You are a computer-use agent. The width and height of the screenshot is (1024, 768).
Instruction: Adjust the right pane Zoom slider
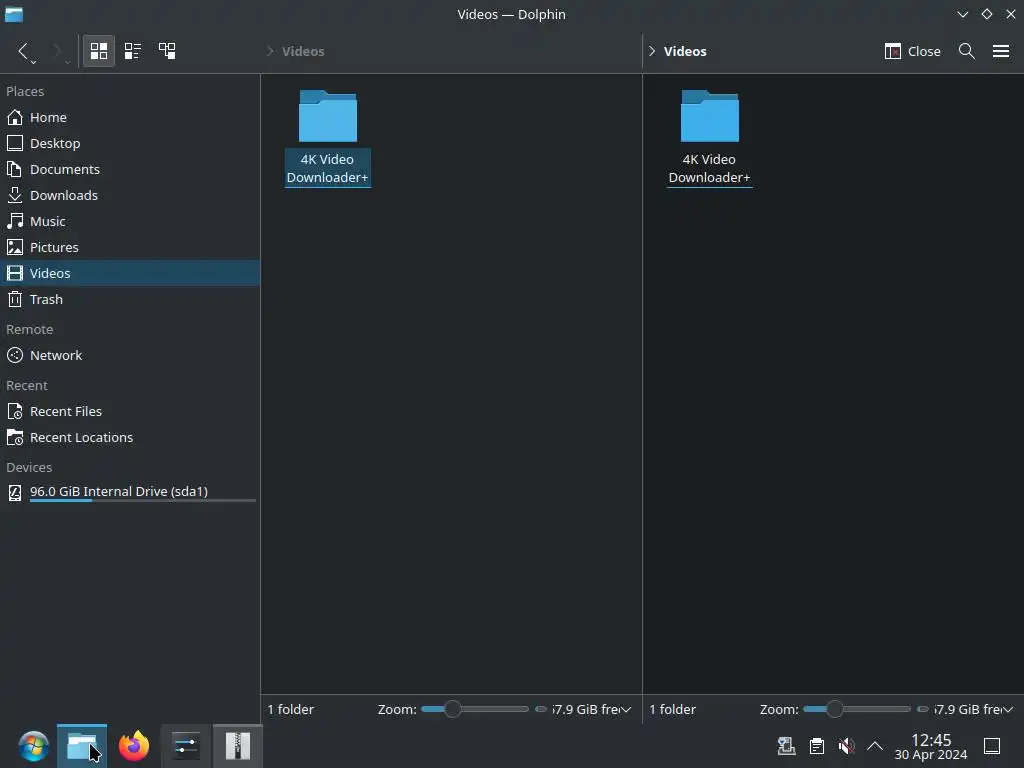coord(857,709)
